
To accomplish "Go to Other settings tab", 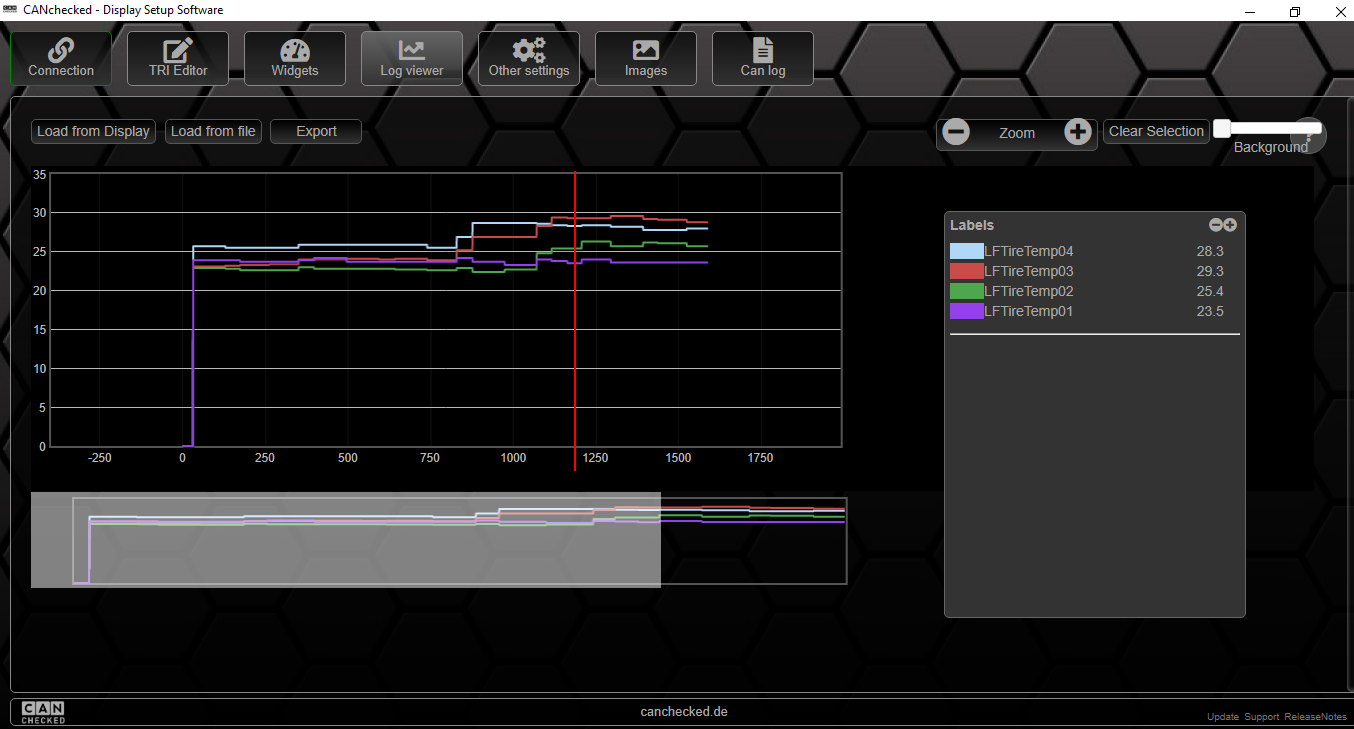I will [x=529, y=58].
